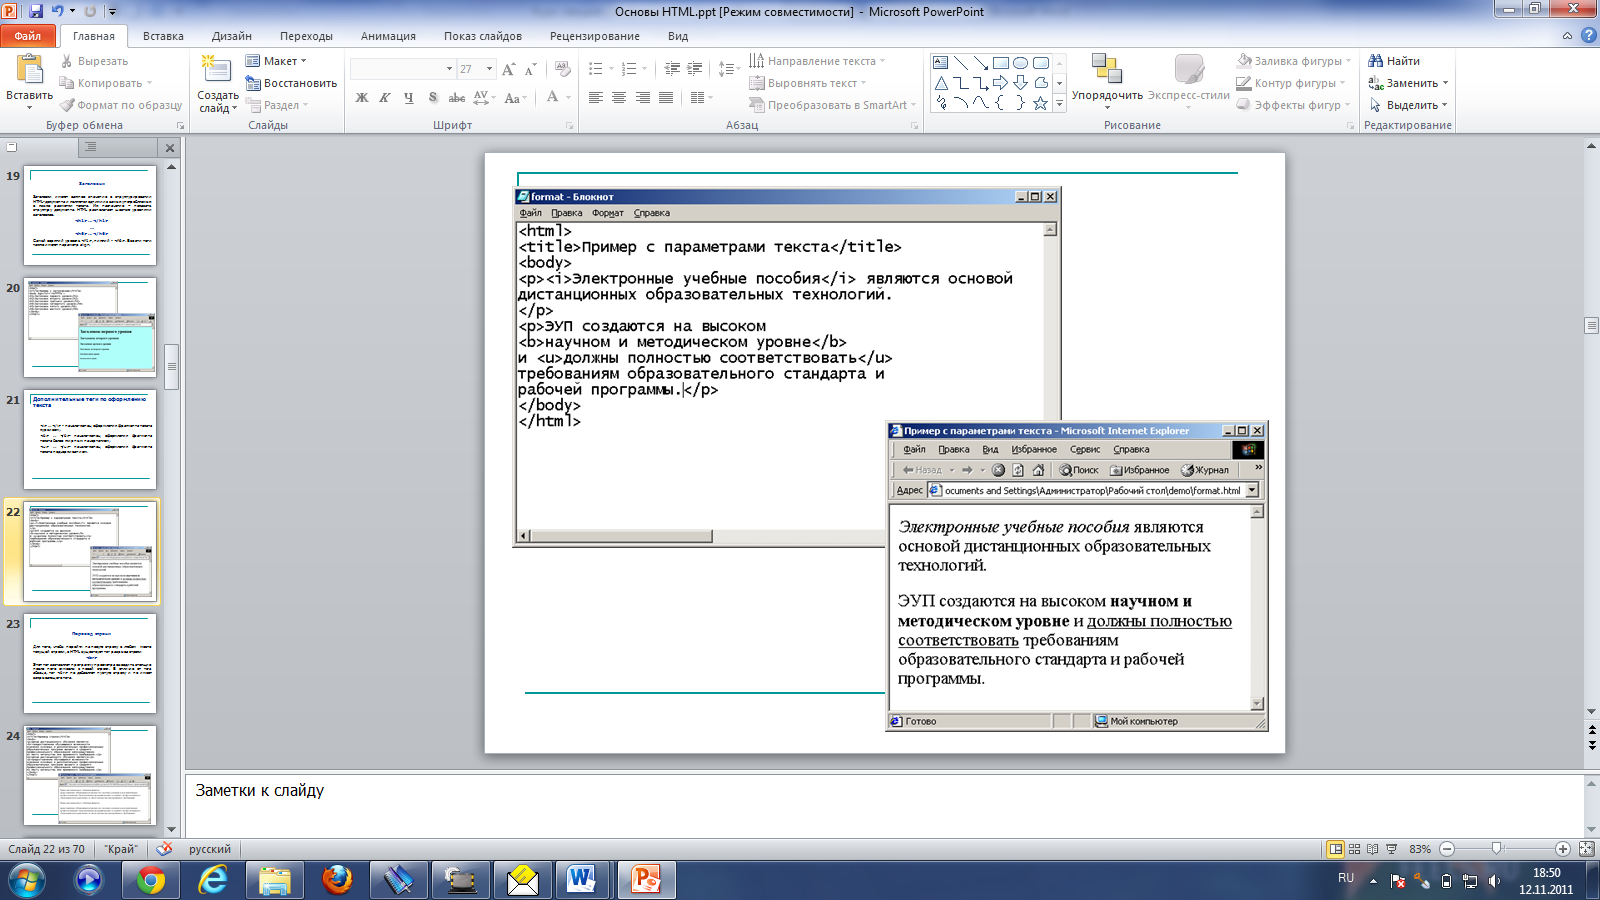The height and width of the screenshot is (900, 1600).
Task: Select the Format Painter (Формат по образцу)
Action: point(121,105)
